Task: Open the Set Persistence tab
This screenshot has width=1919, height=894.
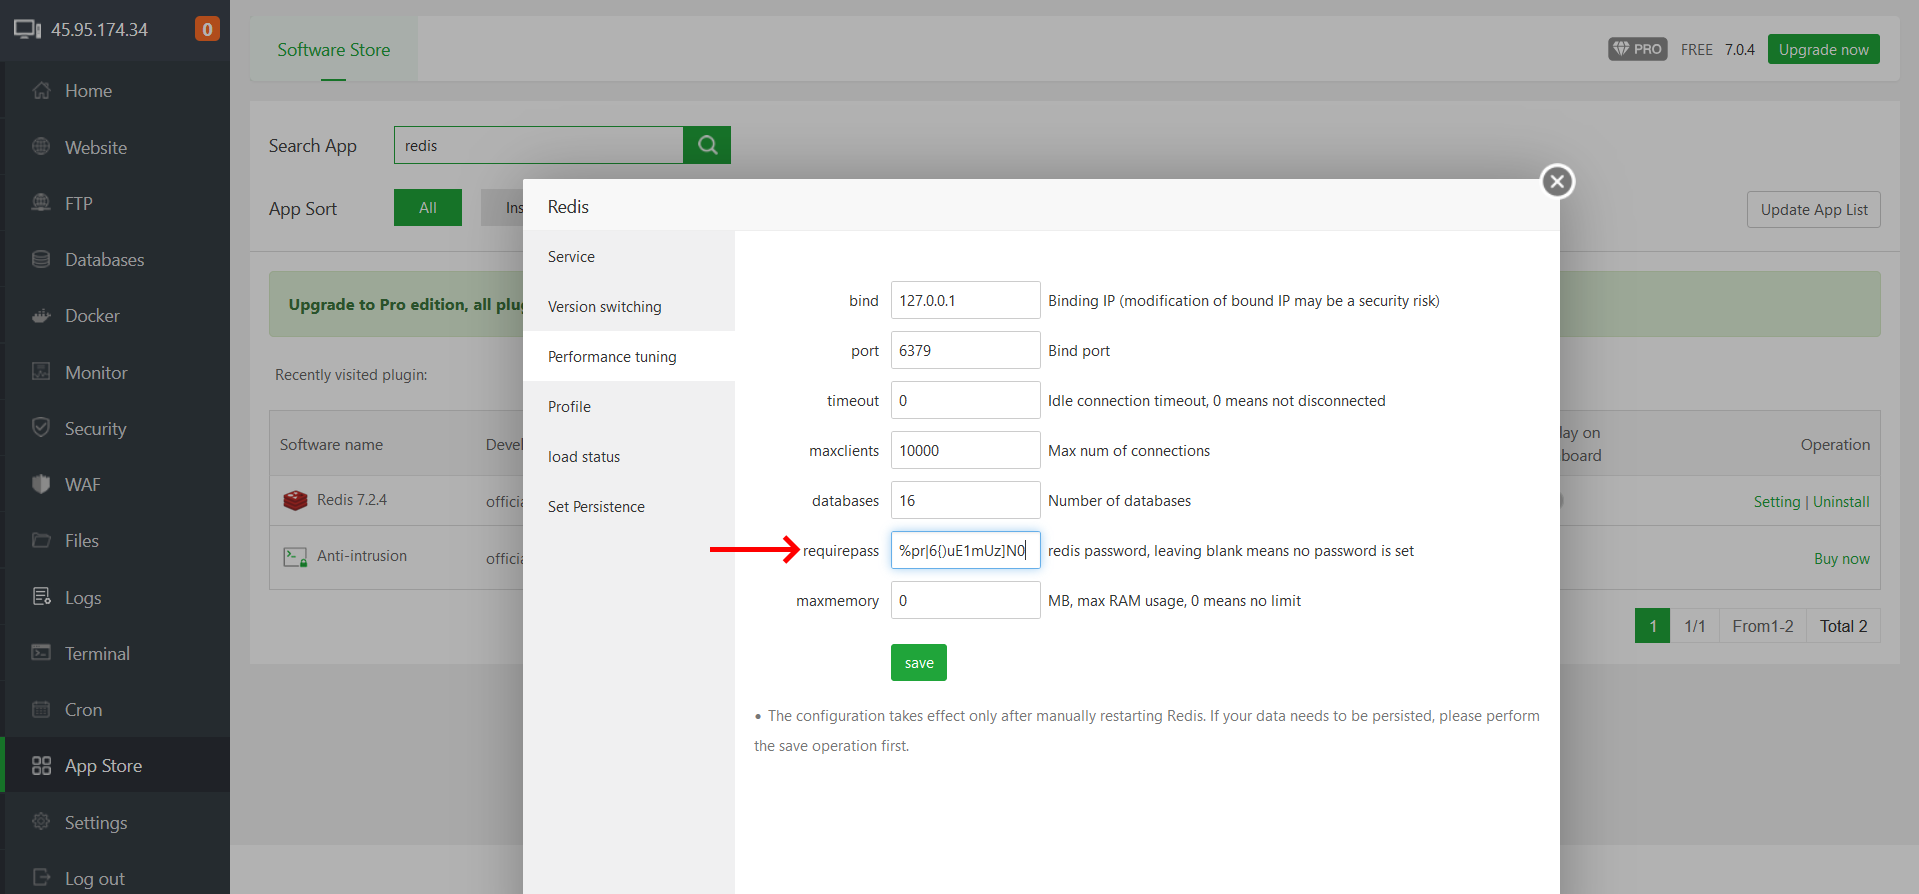Action: tap(629, 507)
